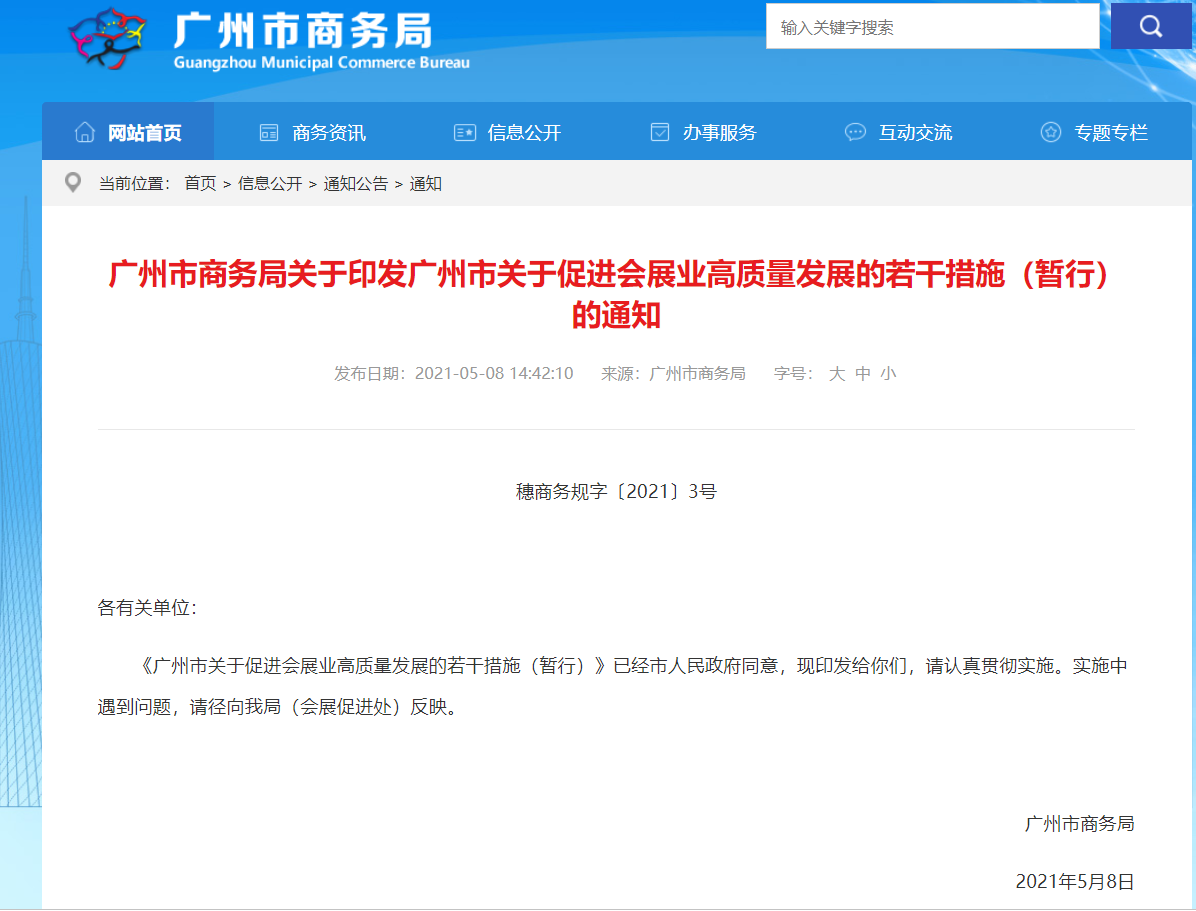Click the Guangzhou Commerce Bureau logo emblem
The width and height of the screenshot is (1196, 911).
pyautogui.click(x=108, y=38)
